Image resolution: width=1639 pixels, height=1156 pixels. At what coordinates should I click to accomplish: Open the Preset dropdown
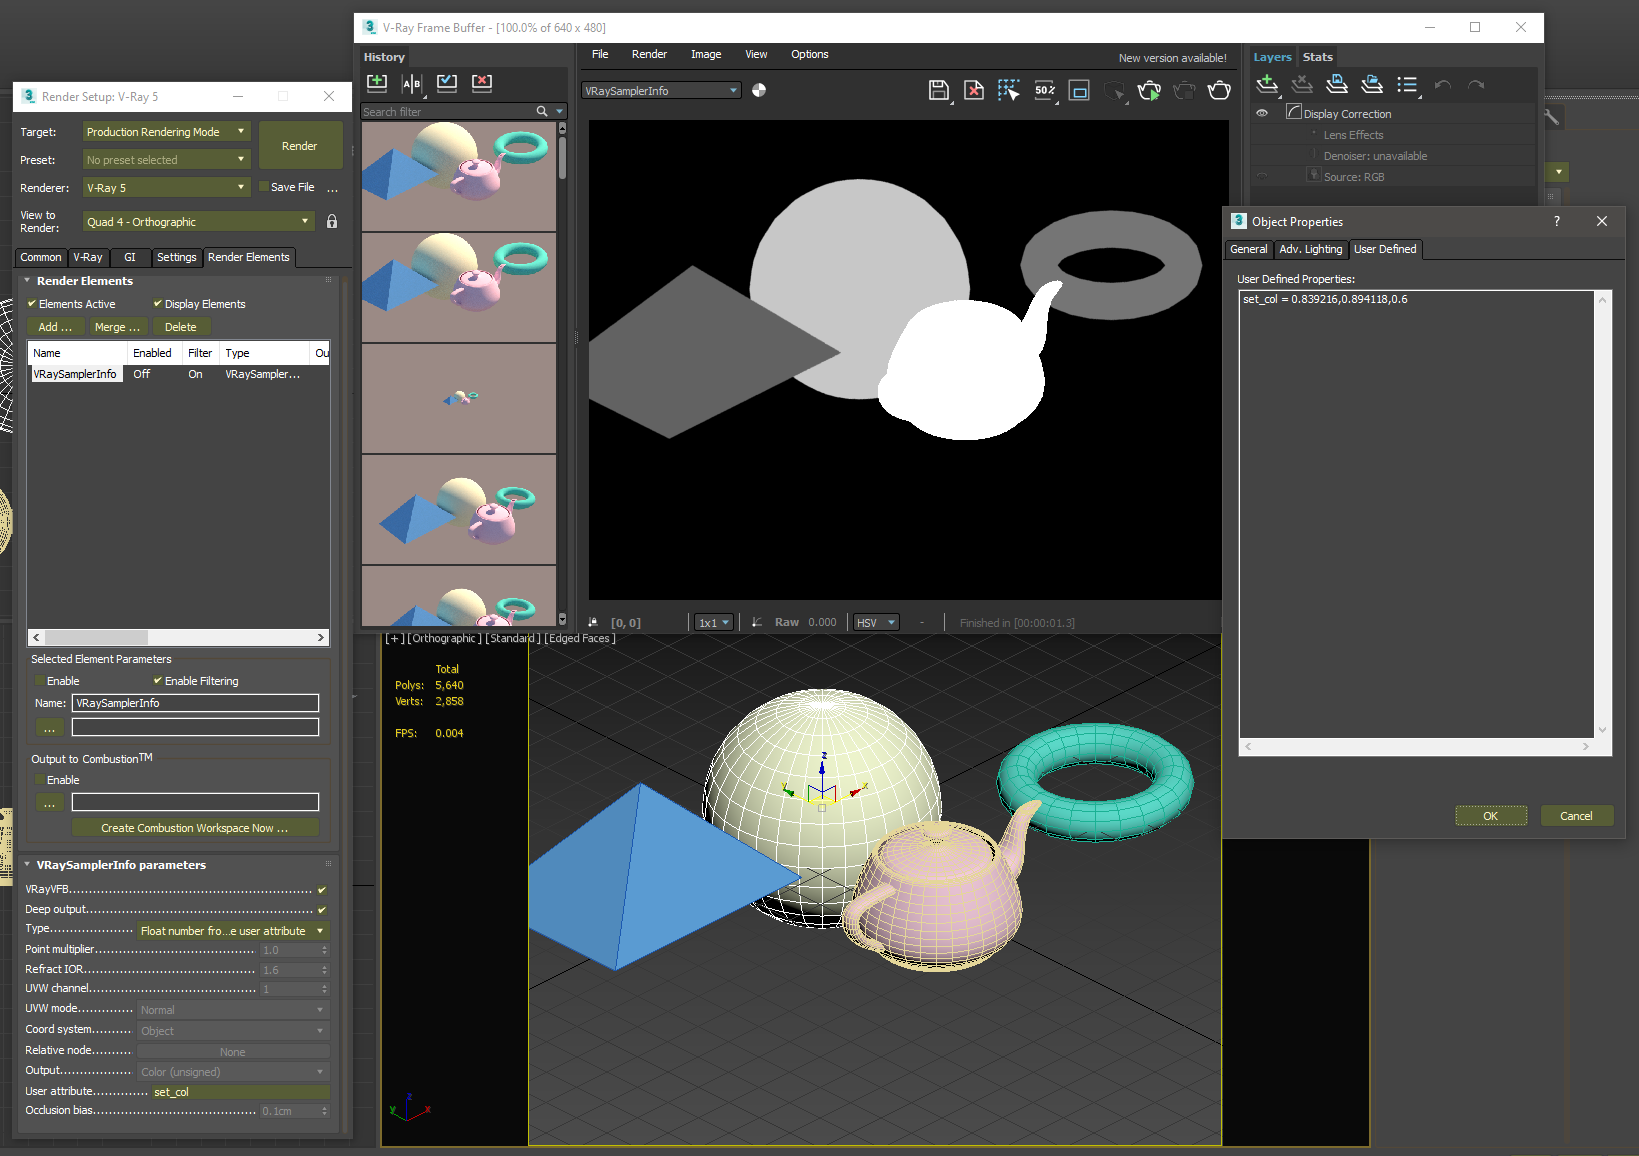166,160
